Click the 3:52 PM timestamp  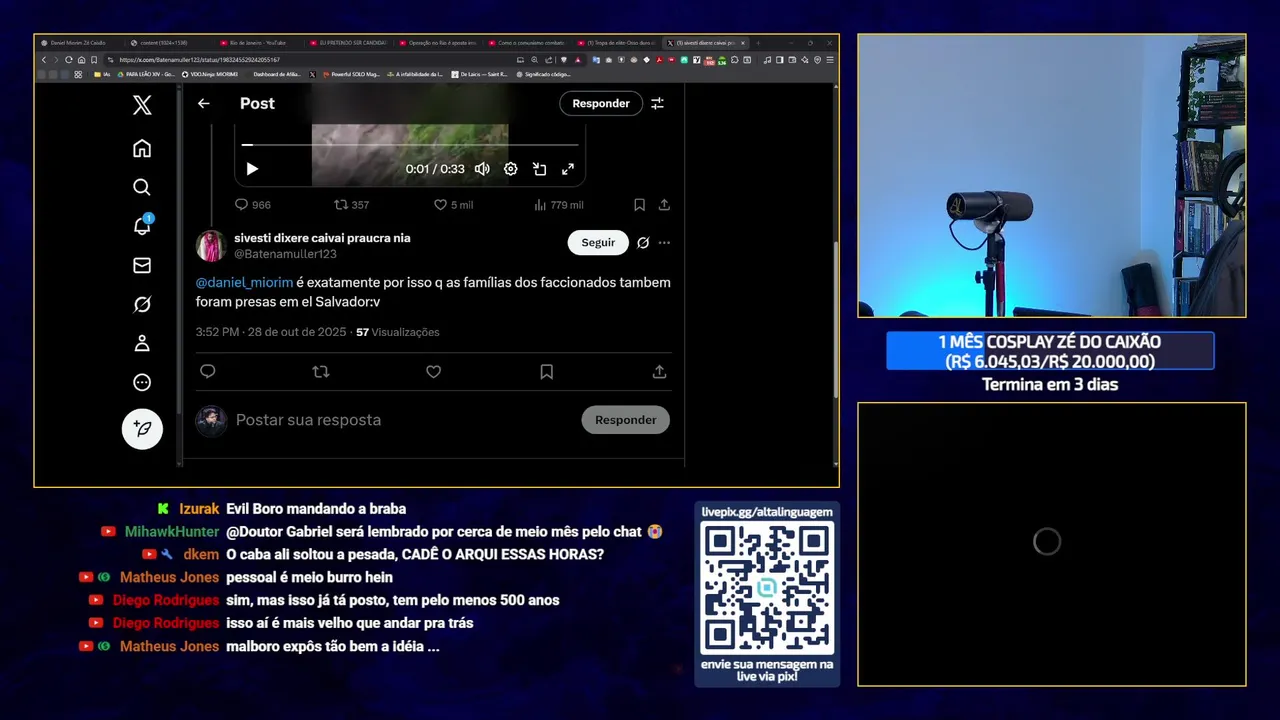point(217,332)
